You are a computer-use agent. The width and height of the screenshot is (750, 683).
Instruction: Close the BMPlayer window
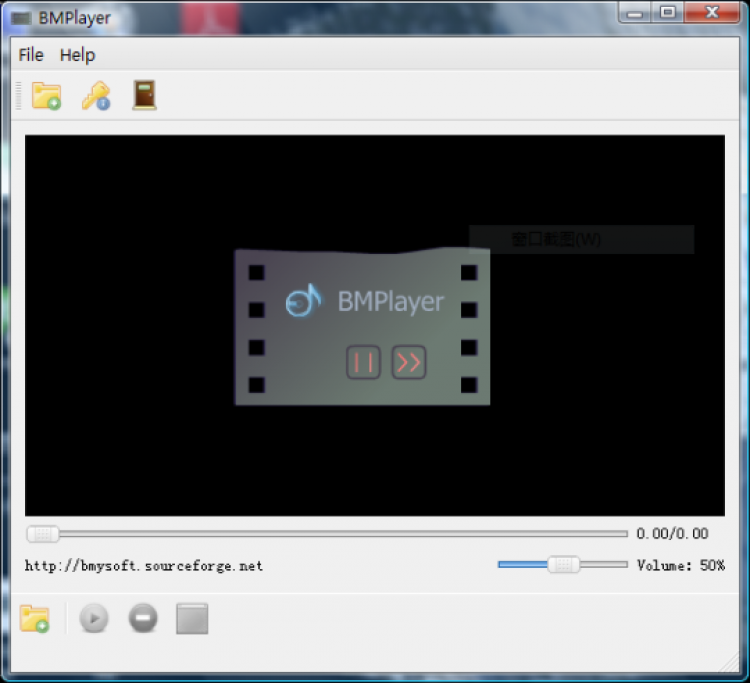(712, 12)
